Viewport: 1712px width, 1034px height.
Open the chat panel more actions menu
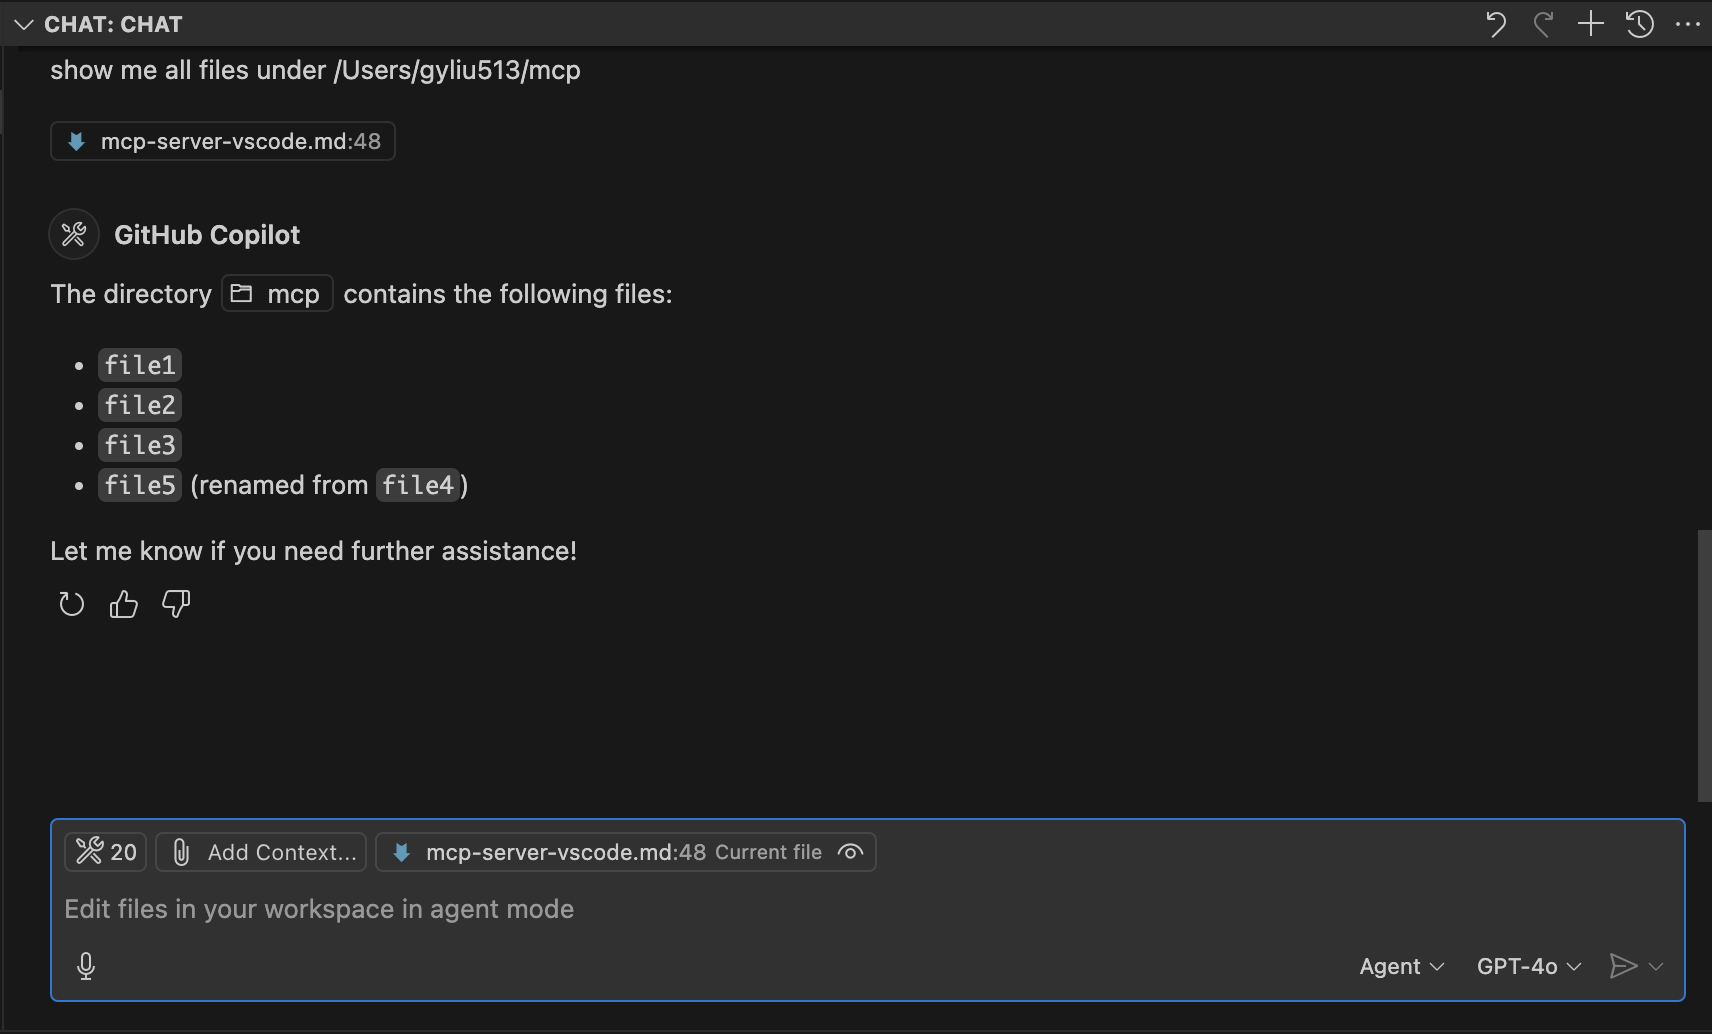(1688, 24)
